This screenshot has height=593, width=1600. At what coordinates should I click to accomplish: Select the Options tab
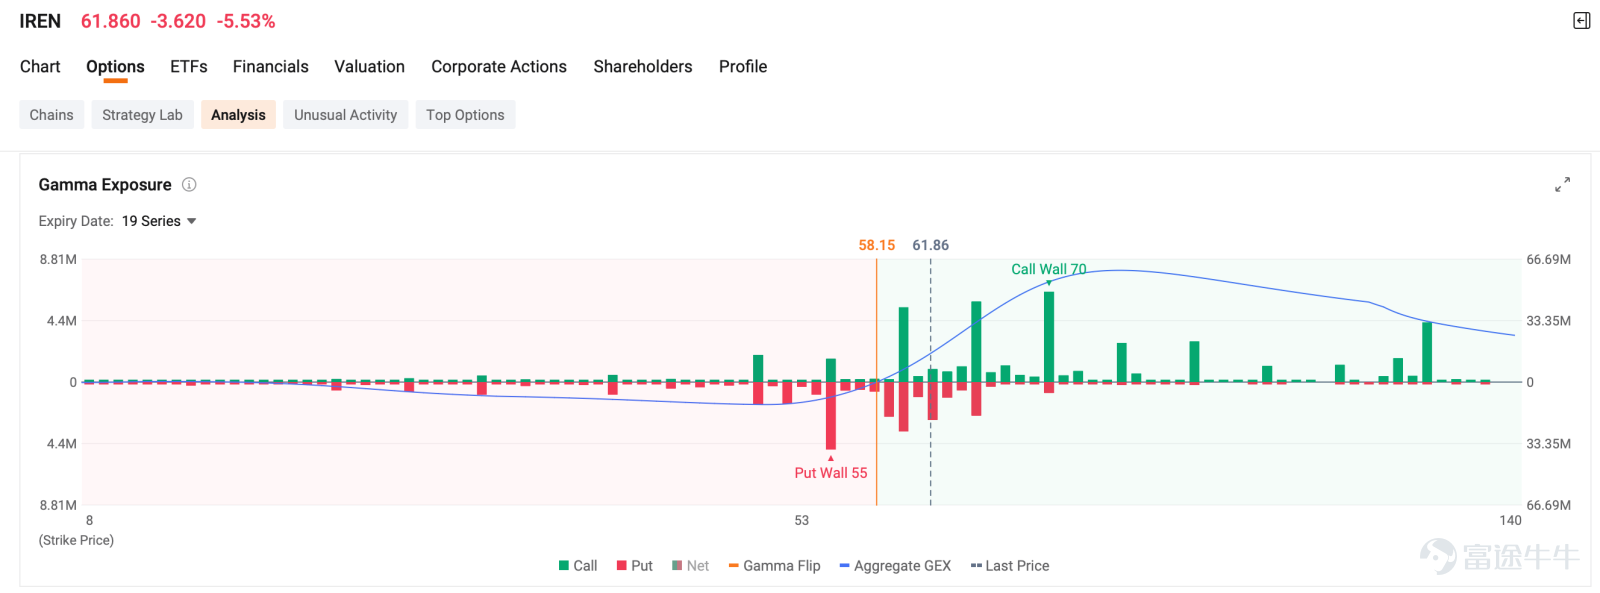115,67
